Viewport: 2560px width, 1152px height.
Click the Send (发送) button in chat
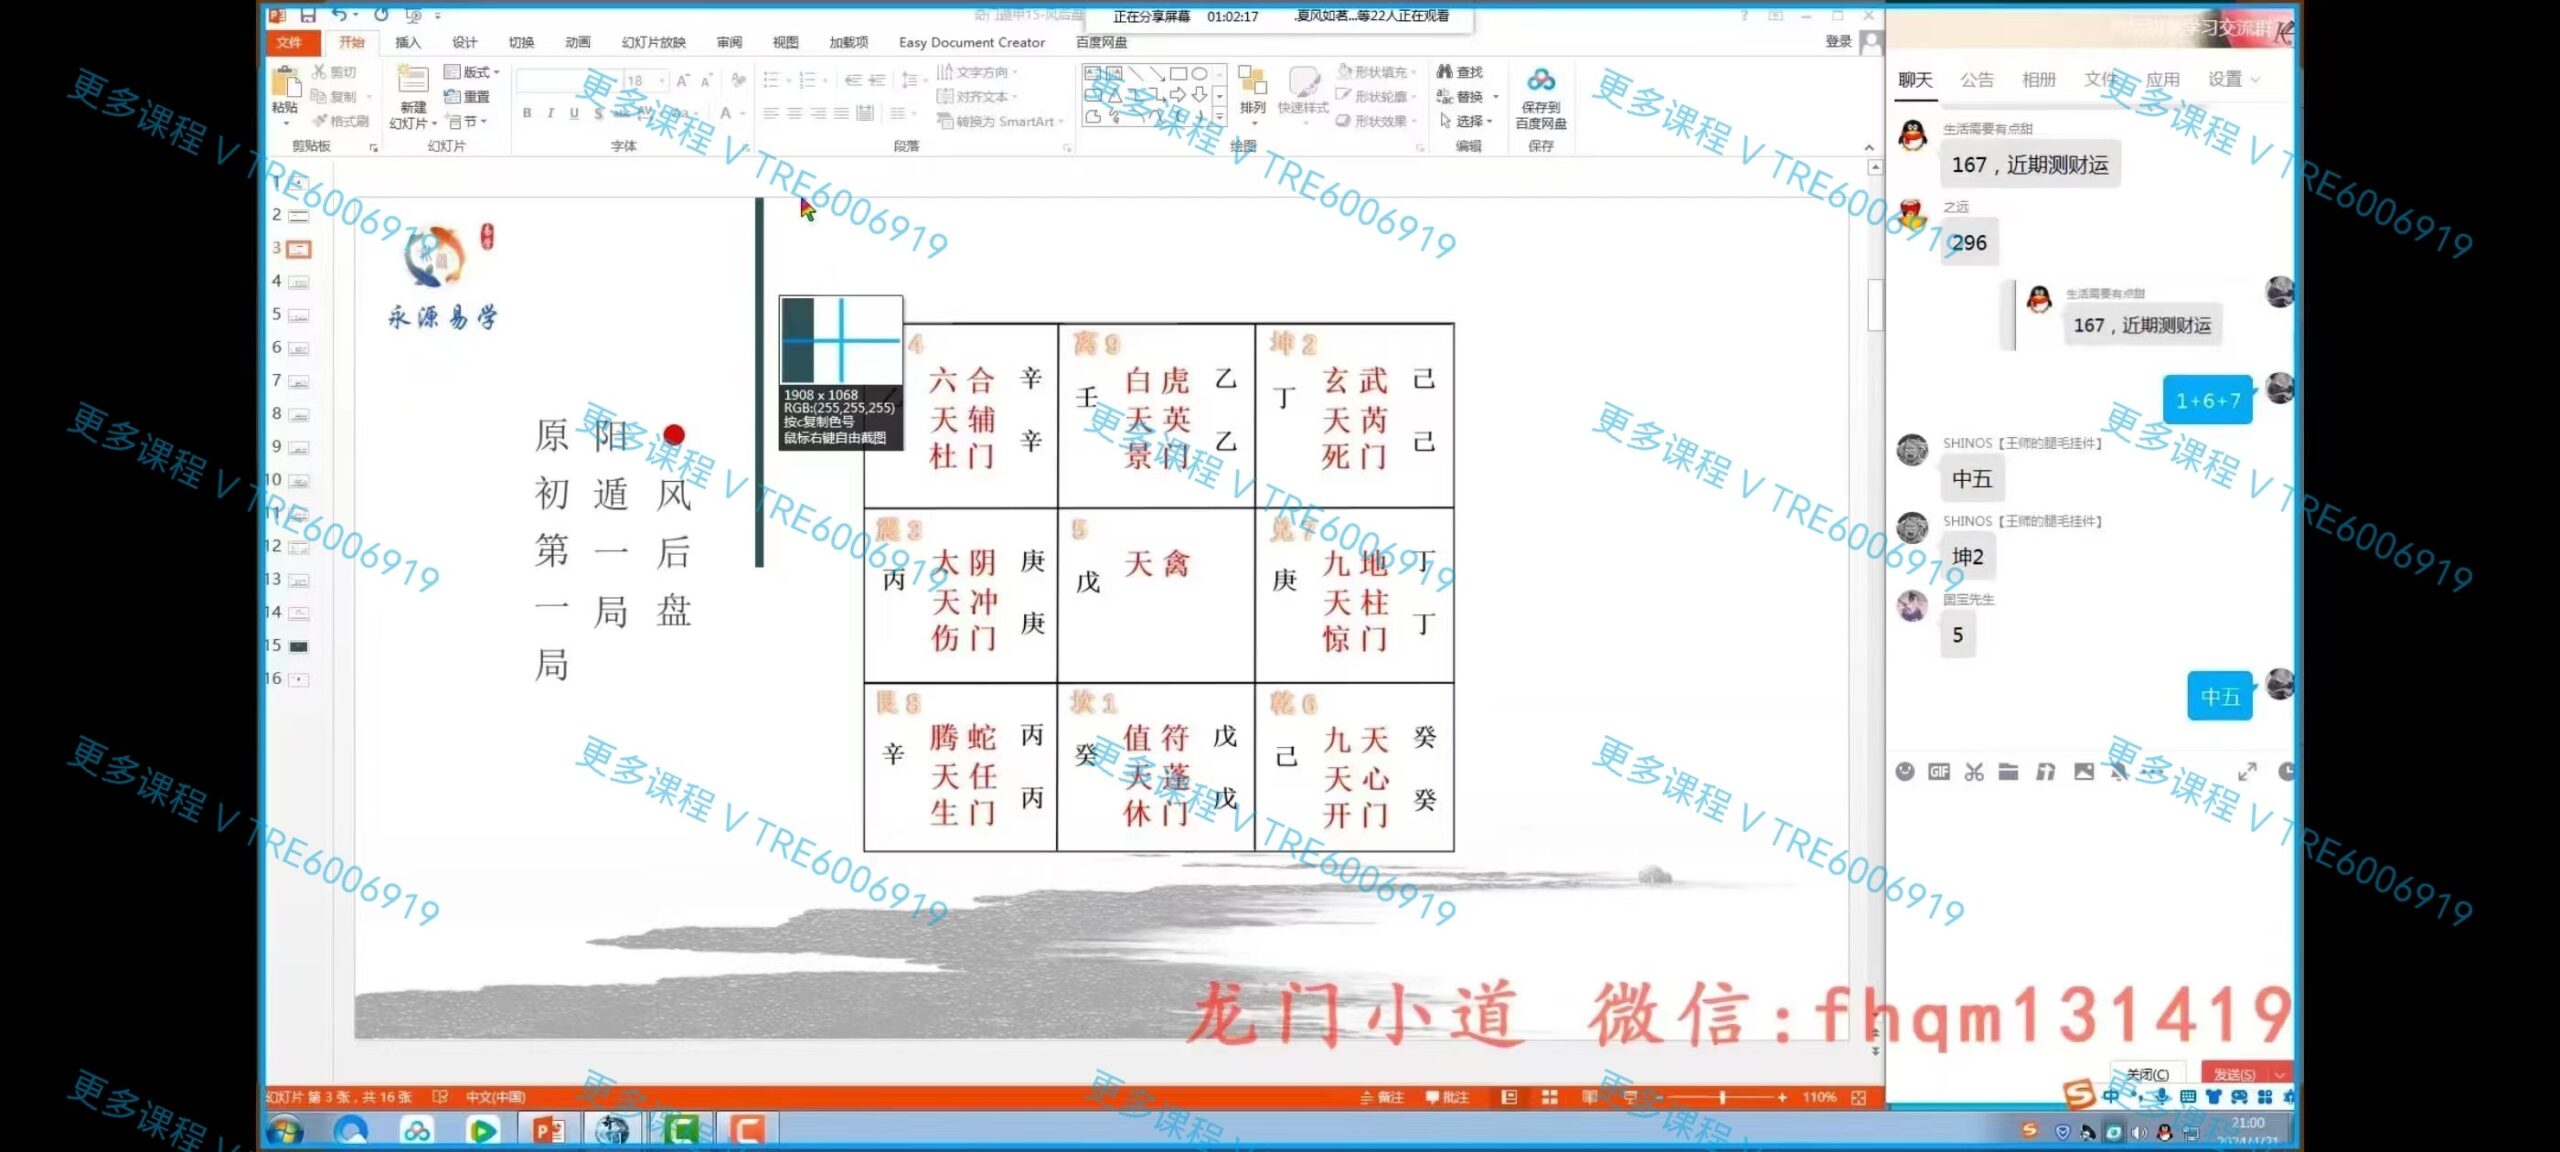2234,1074
